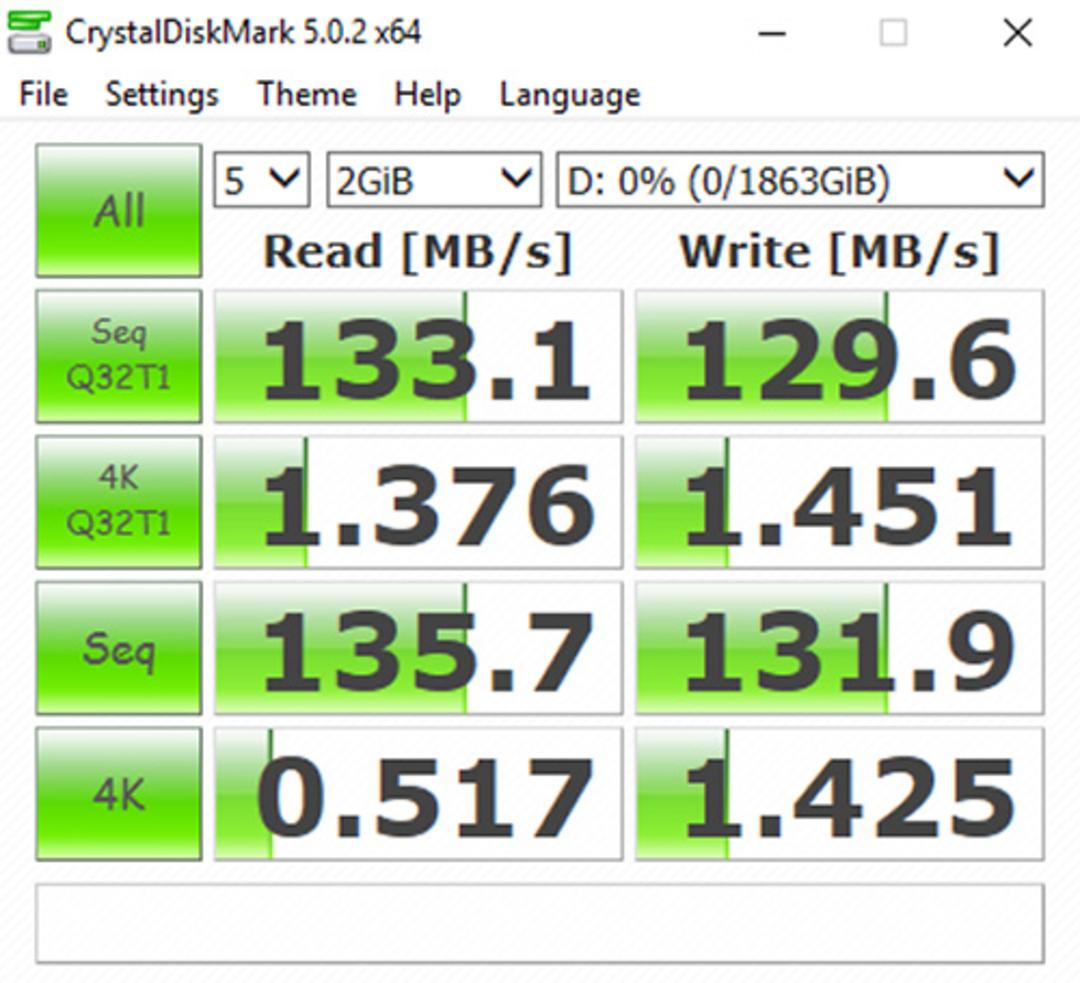The height and width of the screenshot is (983, 1080).
Task: Select the 129.6 Seq Q32T1 write result
Action: (840, 356)
